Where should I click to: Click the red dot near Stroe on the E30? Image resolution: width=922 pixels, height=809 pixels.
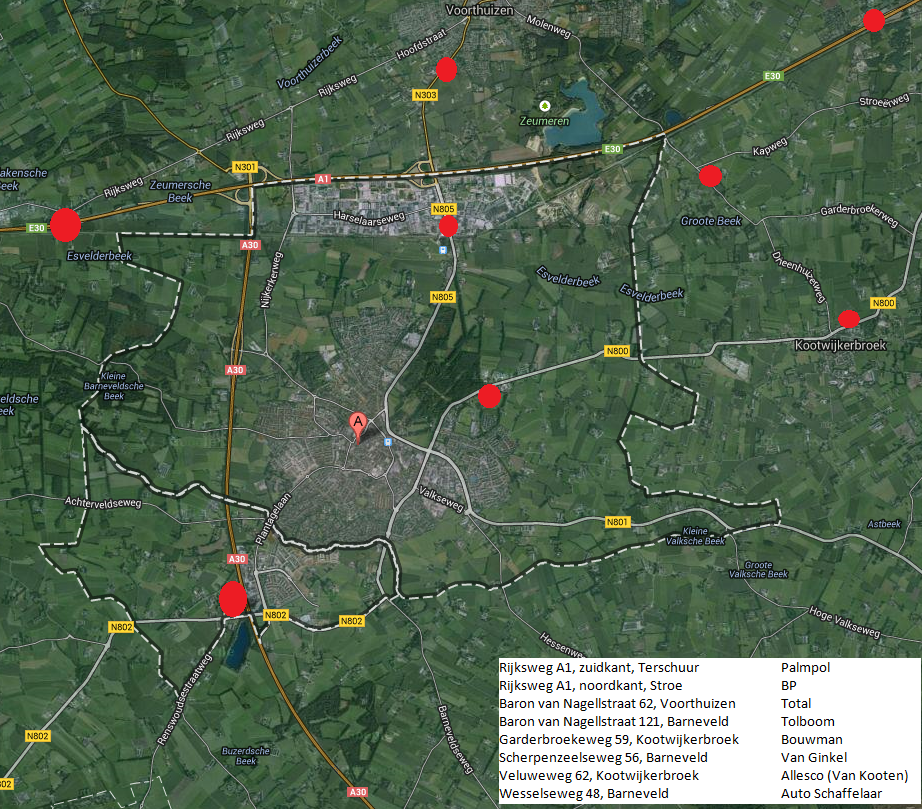point(874,21)
